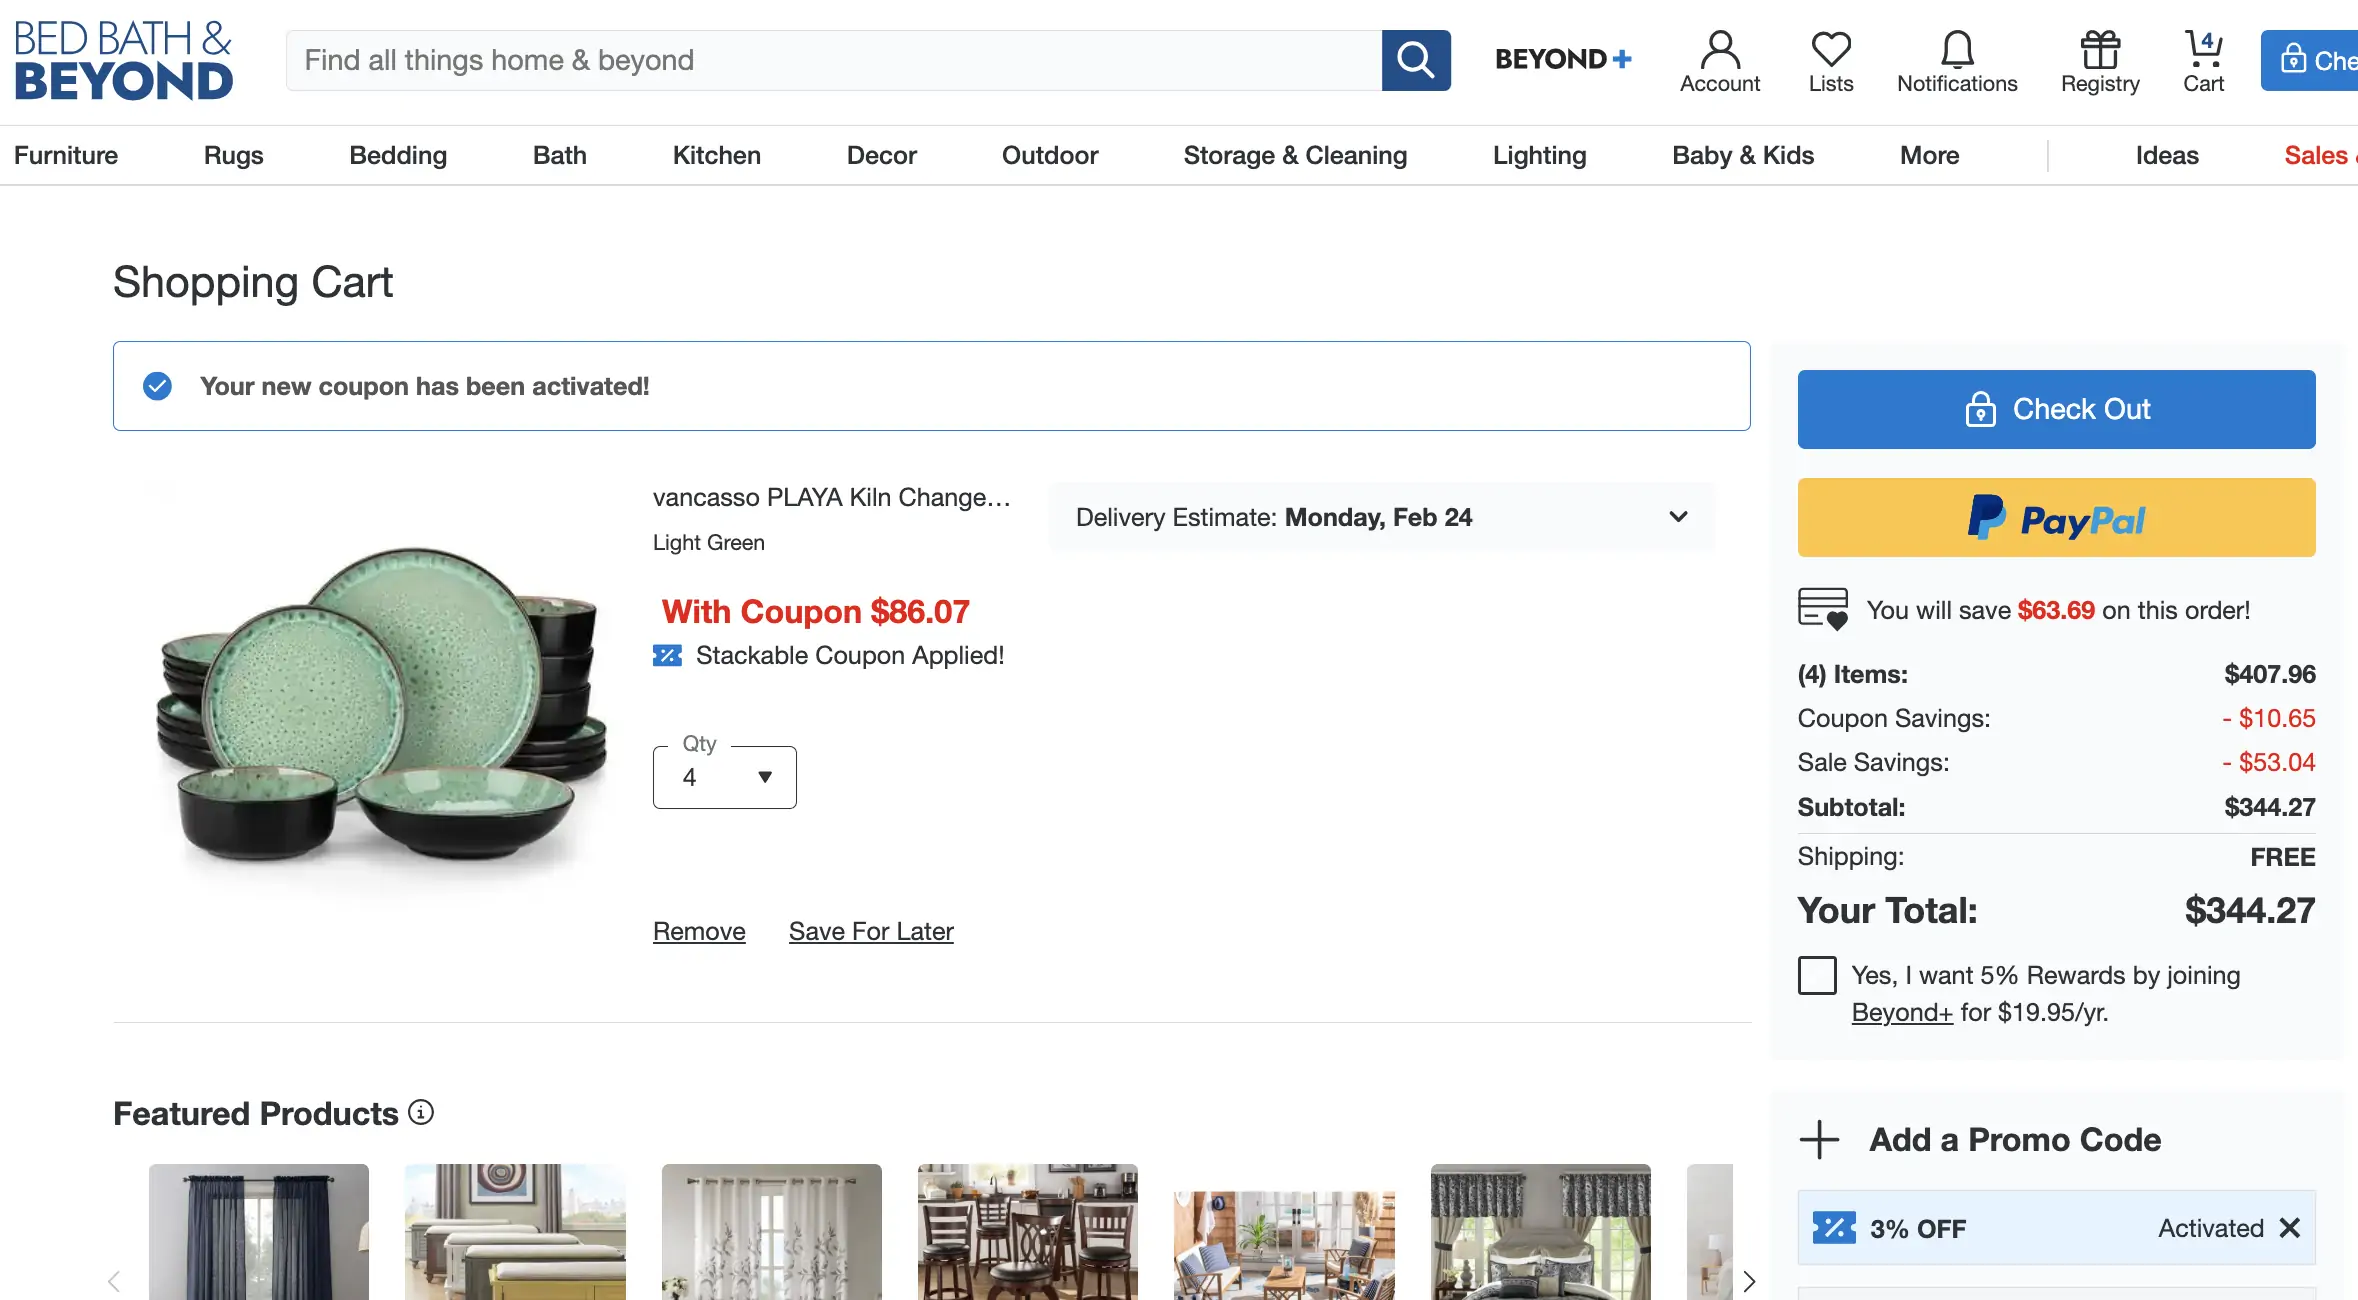This screenshot has height=1300, width=2358.
Task: Remove the 3% OFF coupon
Action: pyautogui.click(x=2289, y=1228)
